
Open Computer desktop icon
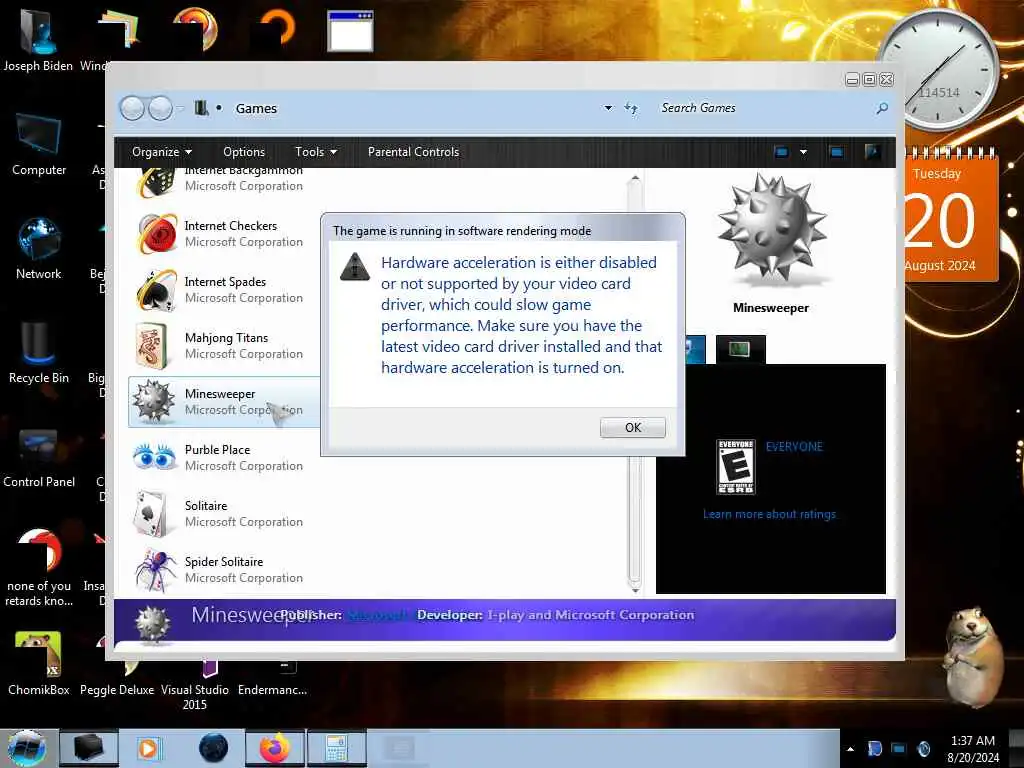click(39, 144)
